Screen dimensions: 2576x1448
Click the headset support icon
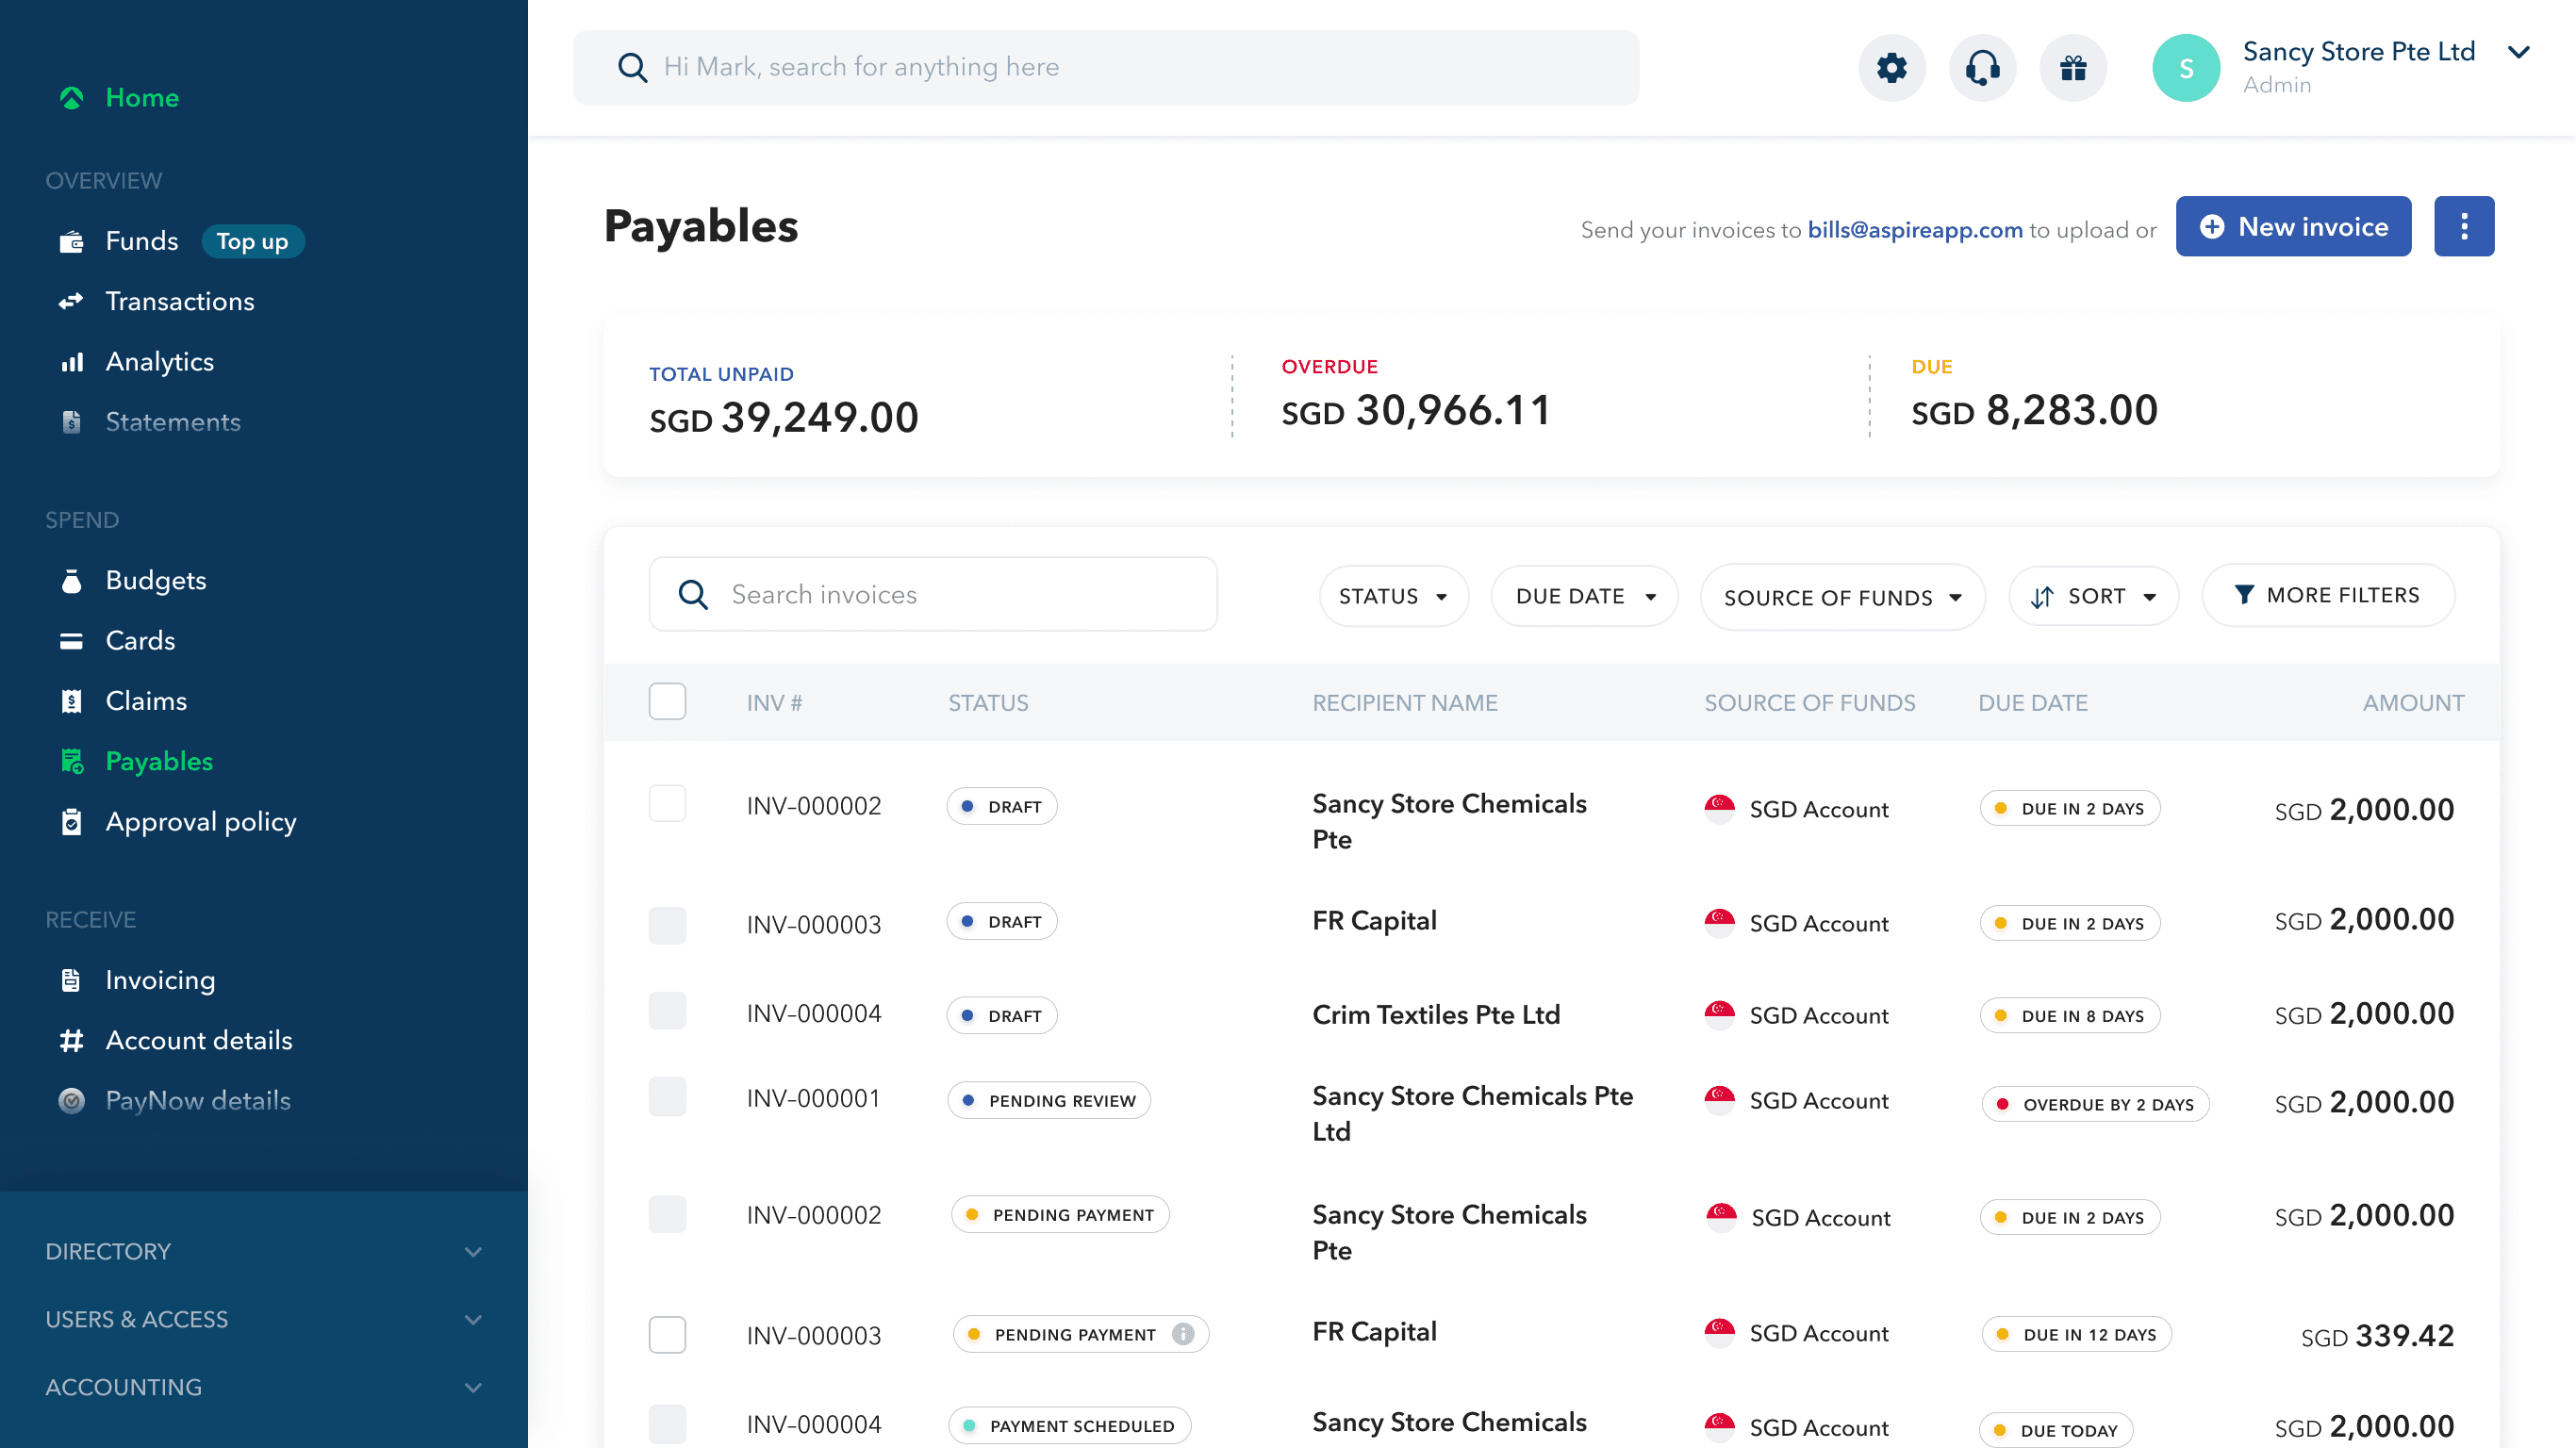[1982, 68]
